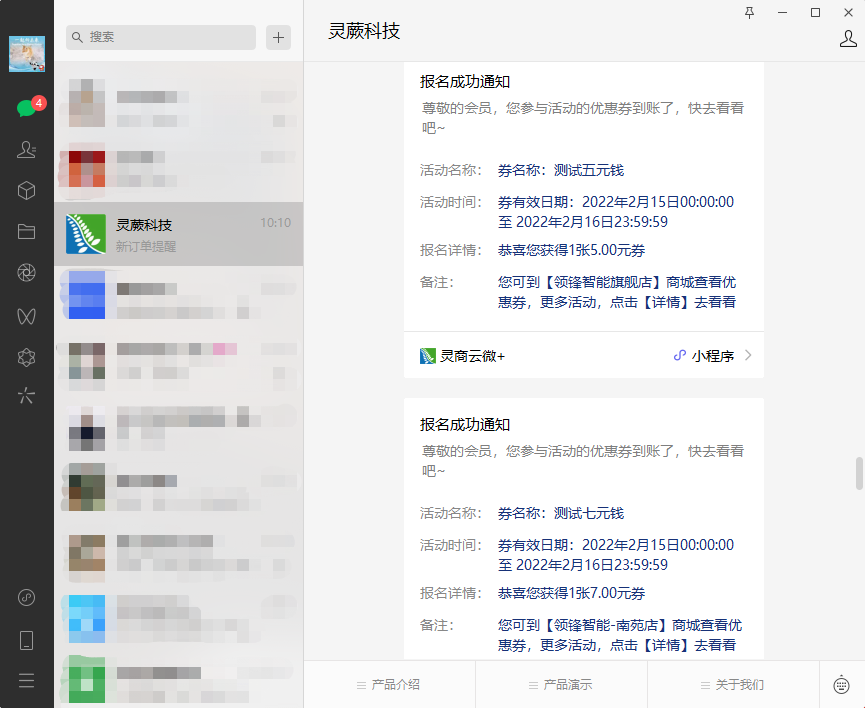Click the 10:10 timestamp on 灵蕨科技 chat
The image size is (865, 708).
click(275, 223)
